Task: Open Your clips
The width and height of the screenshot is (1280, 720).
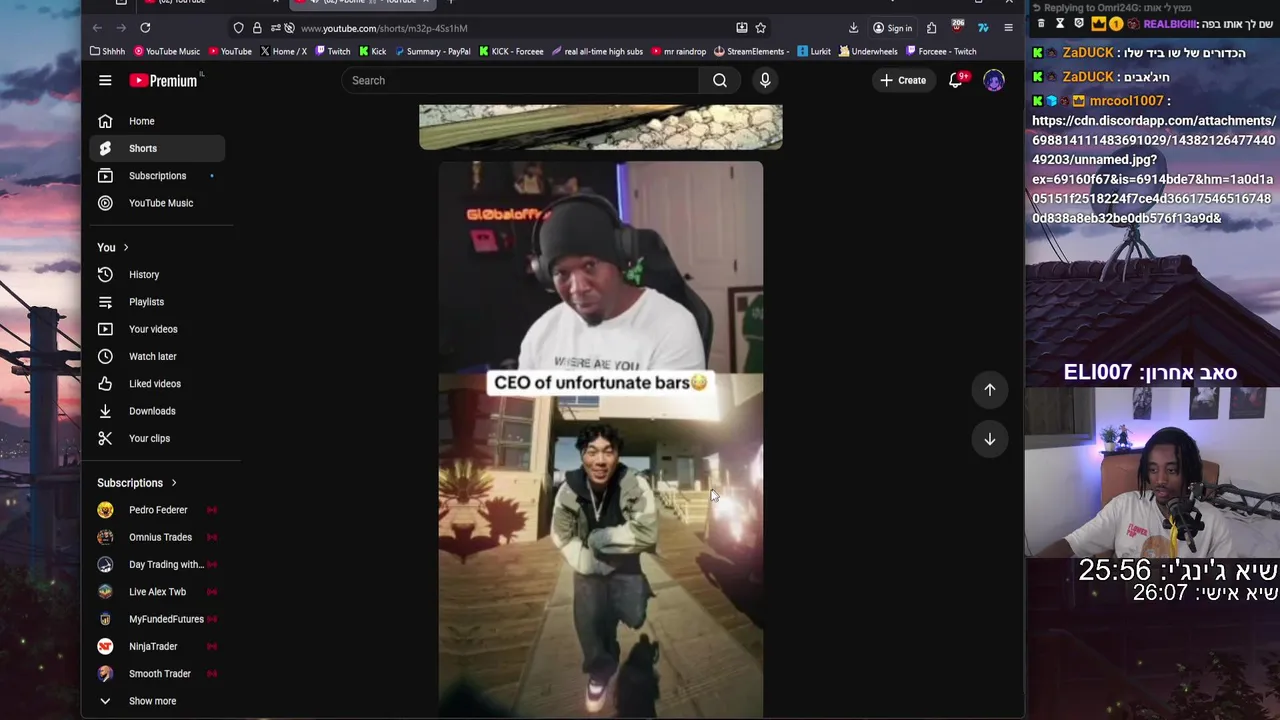Action: pos(157,438)
